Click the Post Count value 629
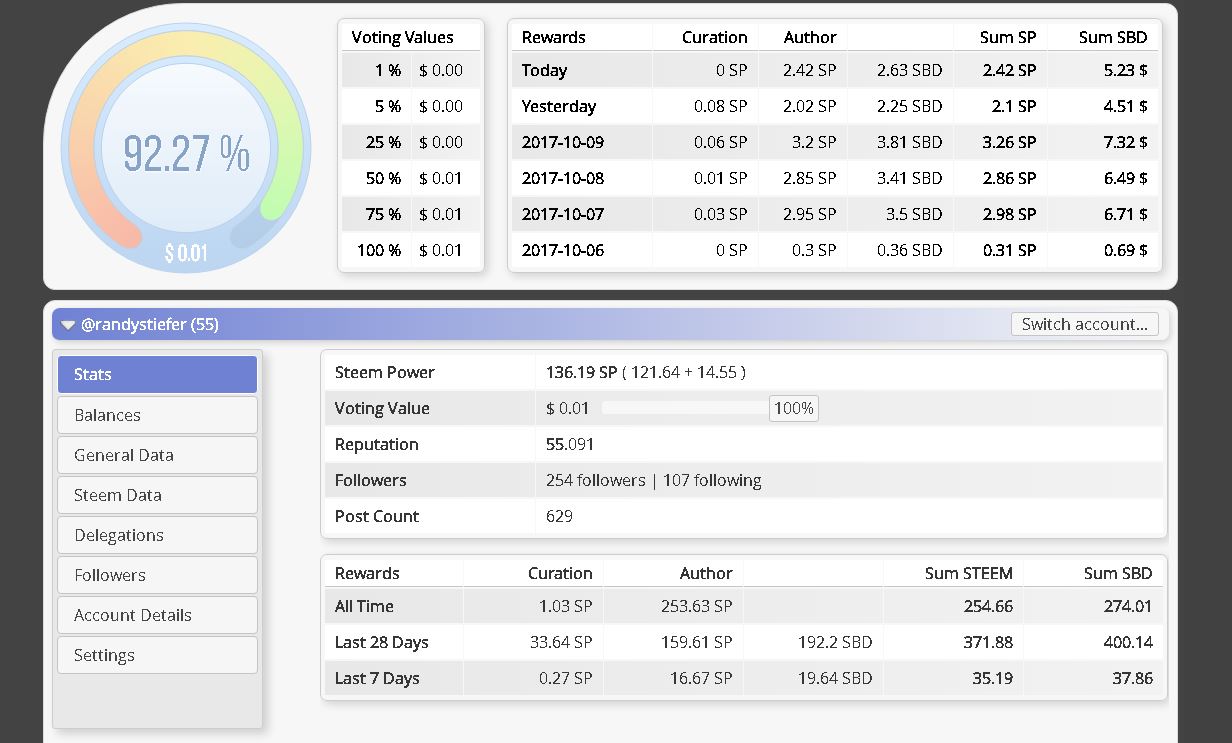1232x743 pixels. coord(559,516)
